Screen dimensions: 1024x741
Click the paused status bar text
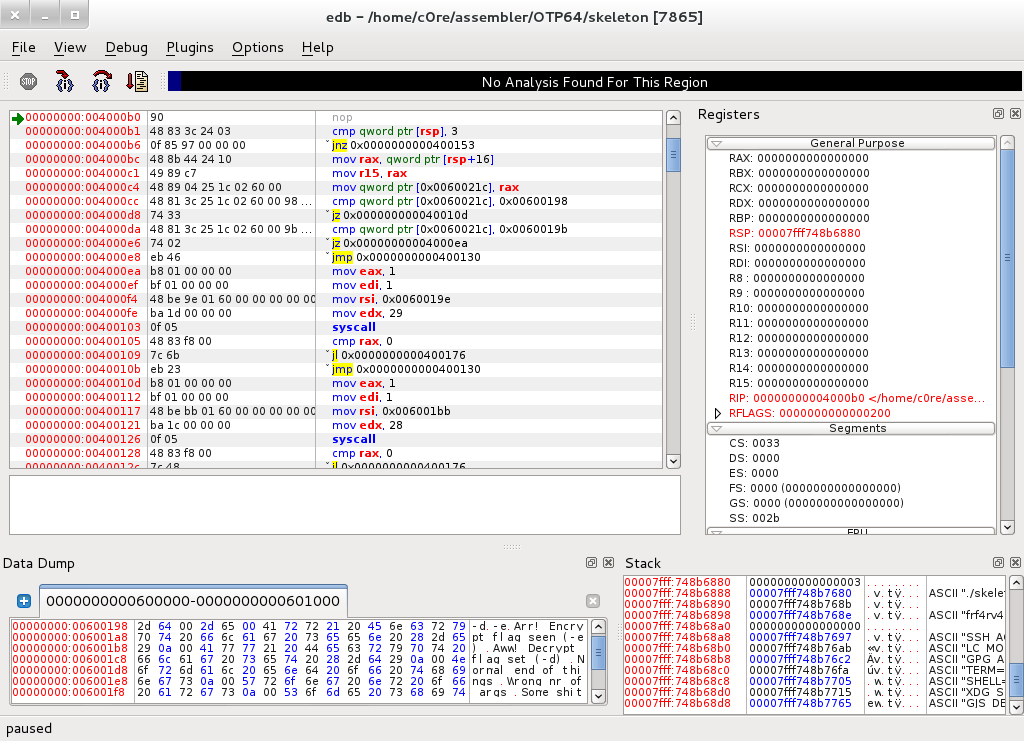click(29, 729)
